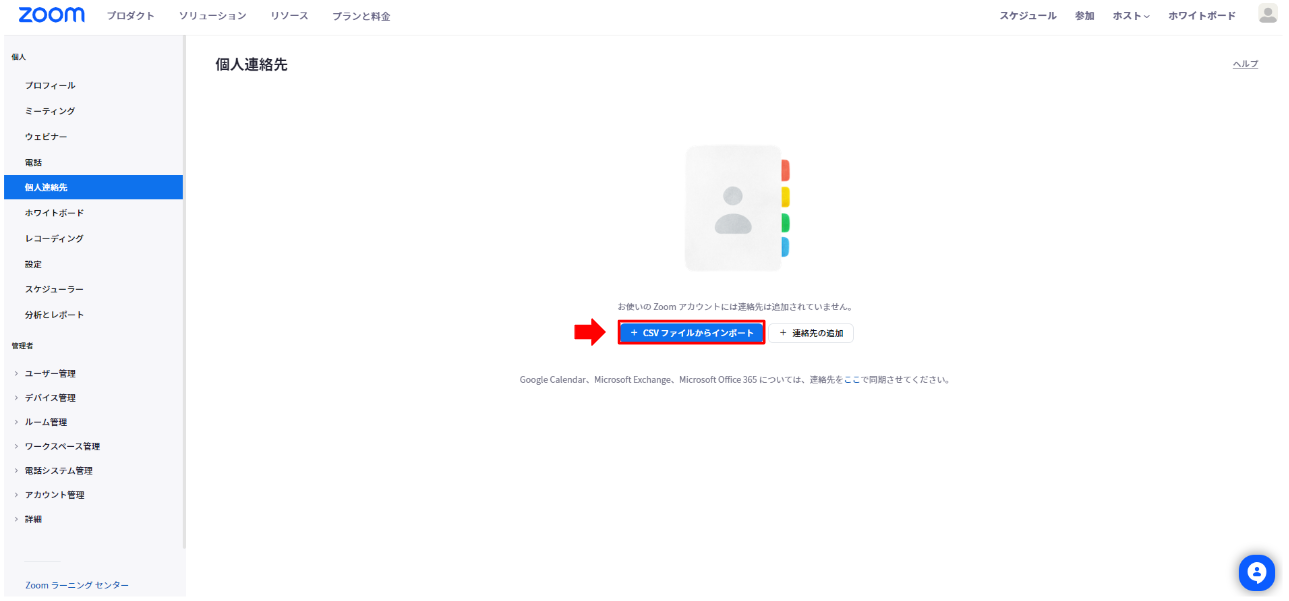Click the address book illustration
The width and height of the screenshot is (1289, 601).
click(737, 208)
